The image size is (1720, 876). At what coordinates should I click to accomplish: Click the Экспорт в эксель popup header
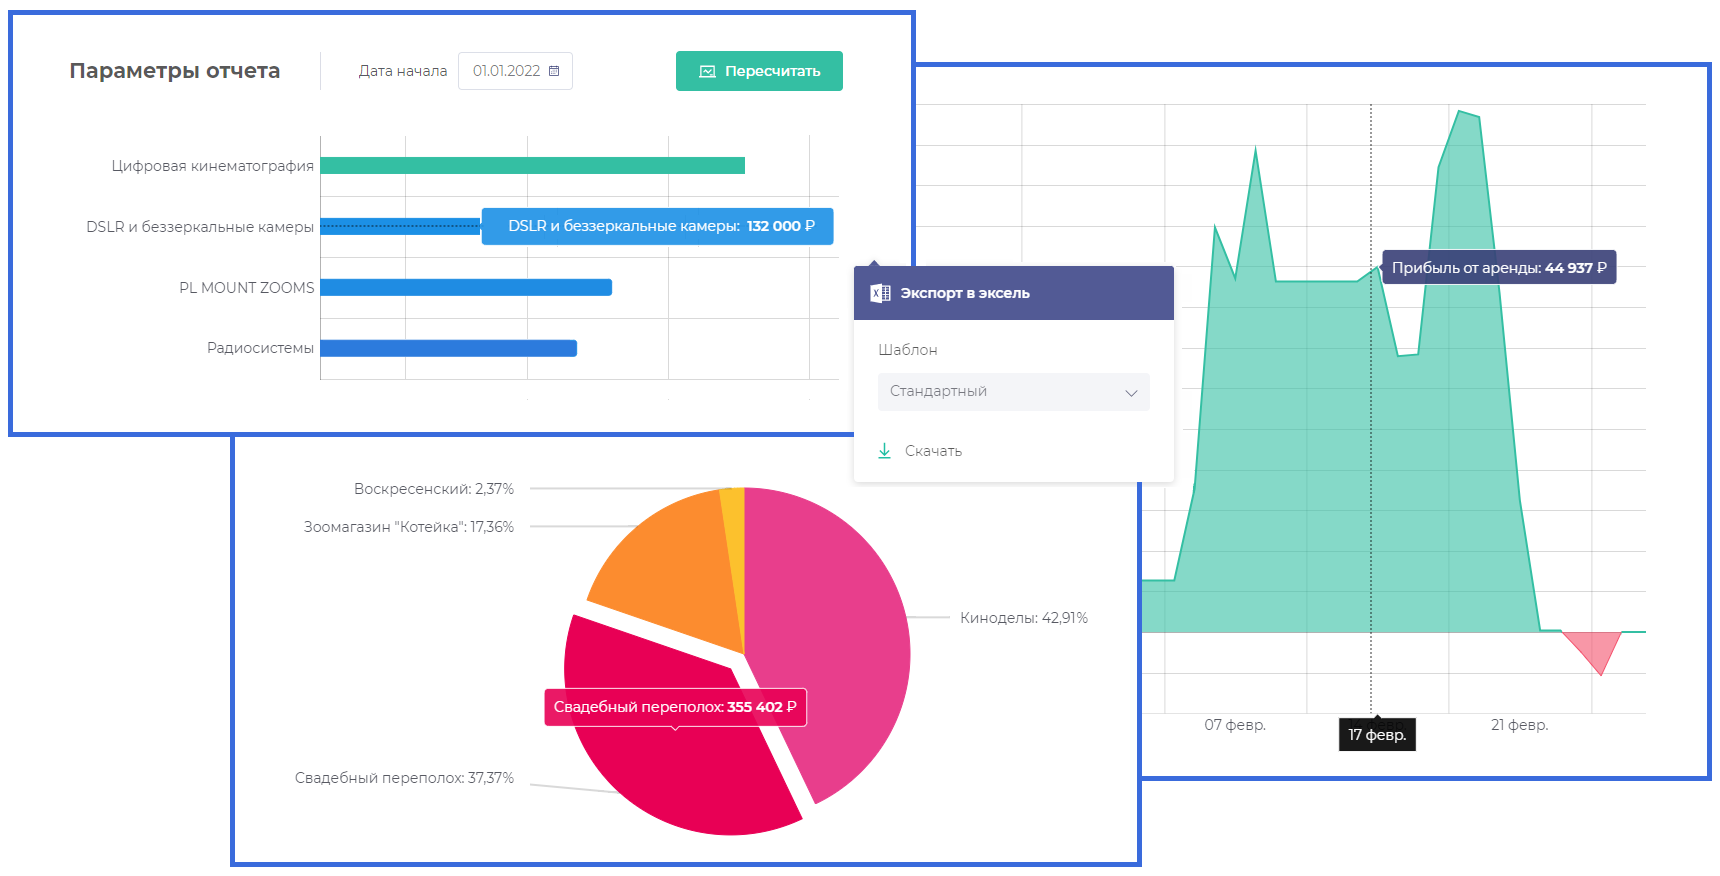1014,293
